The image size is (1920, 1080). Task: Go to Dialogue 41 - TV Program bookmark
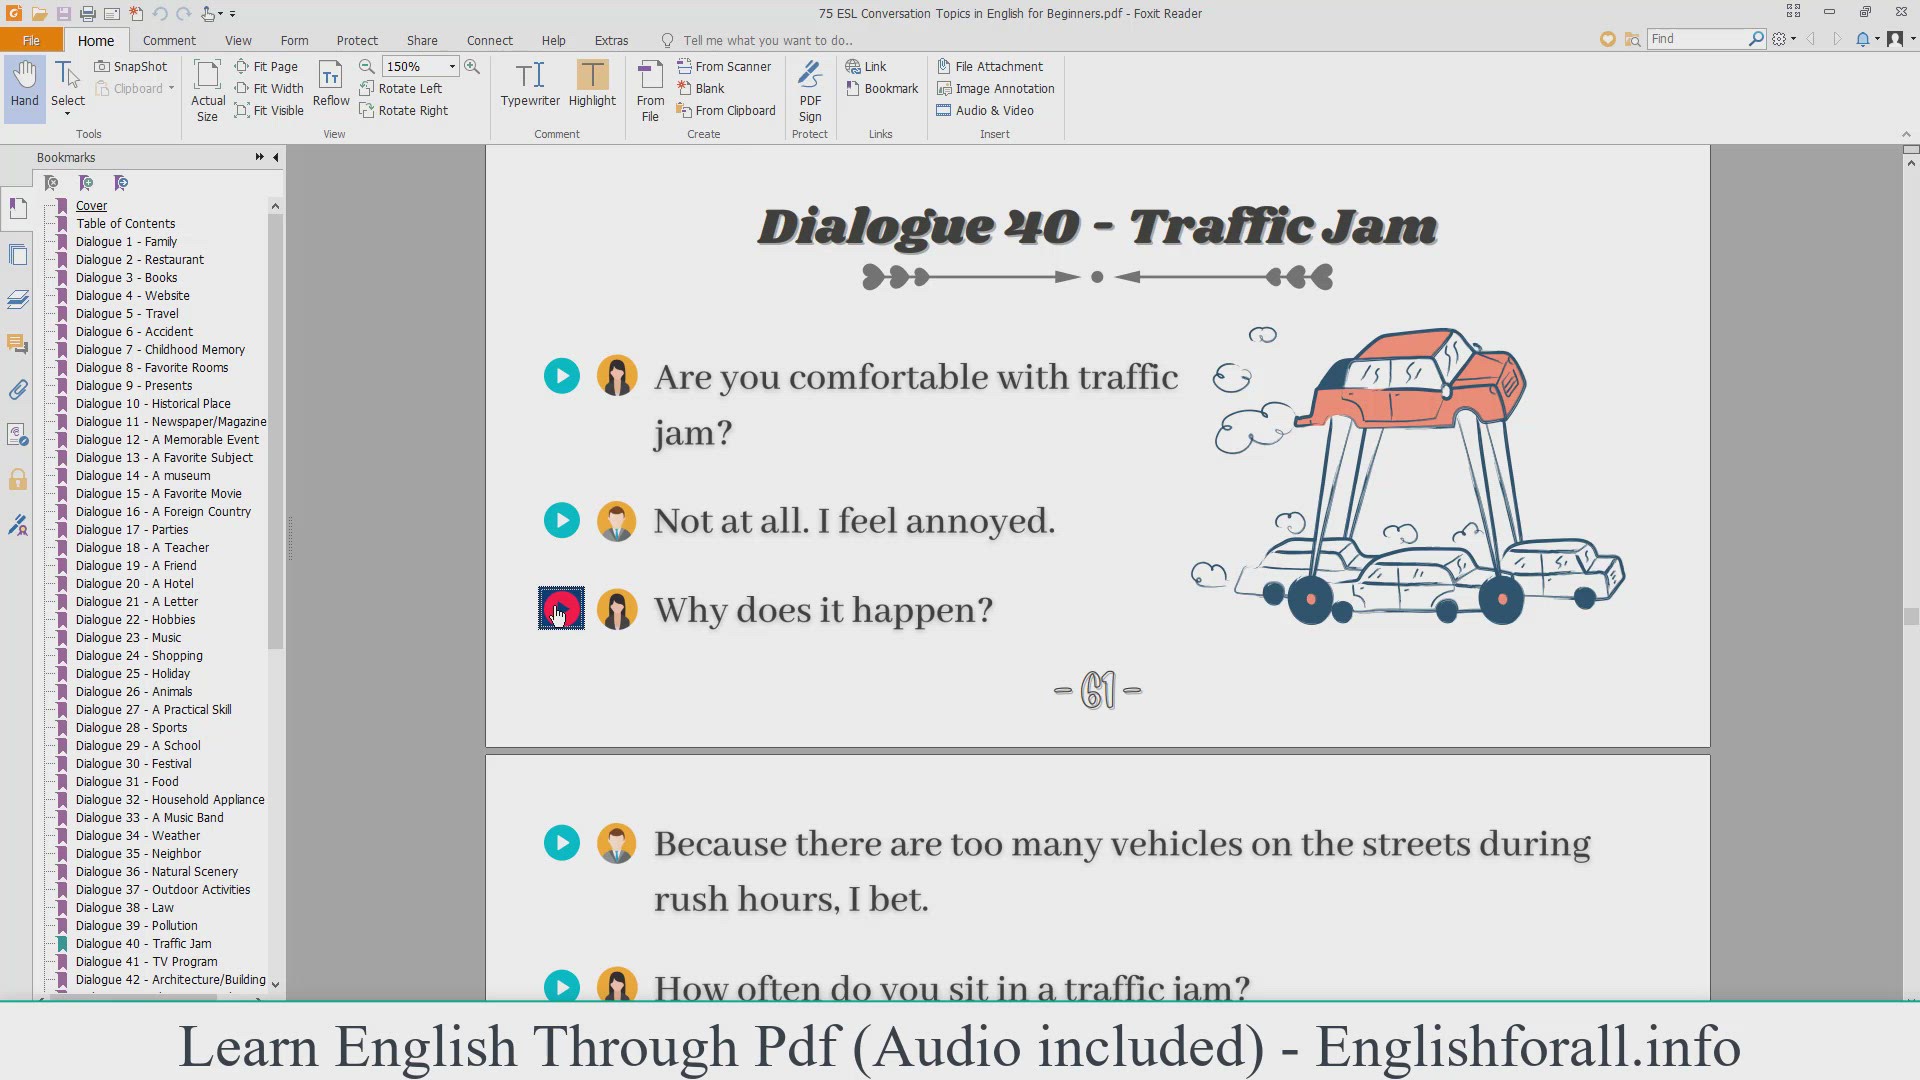click(146, 961)
